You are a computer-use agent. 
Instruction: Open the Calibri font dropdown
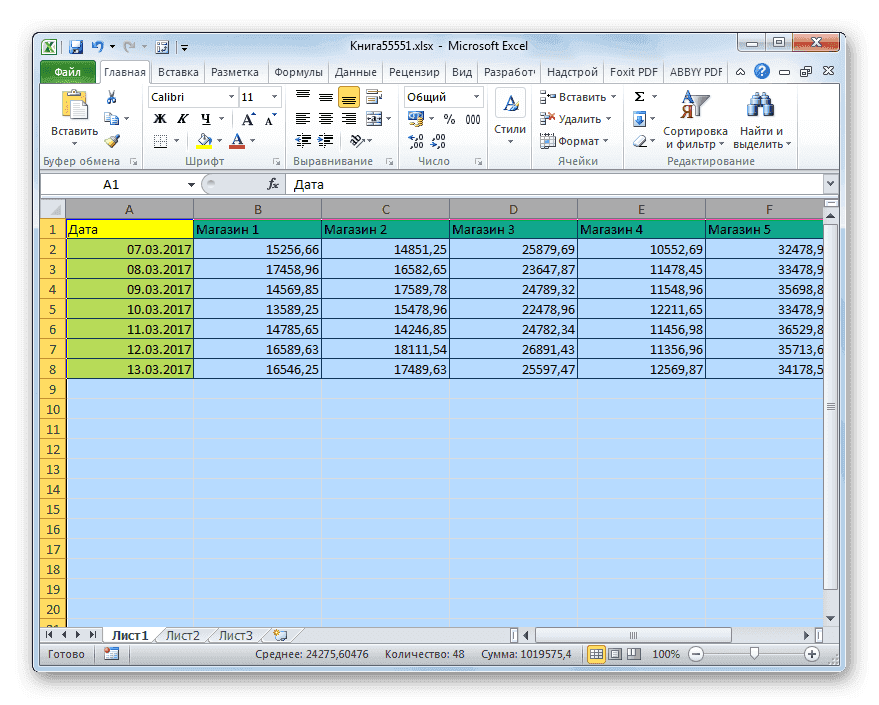pyautogui.click(x=230, y=97)
